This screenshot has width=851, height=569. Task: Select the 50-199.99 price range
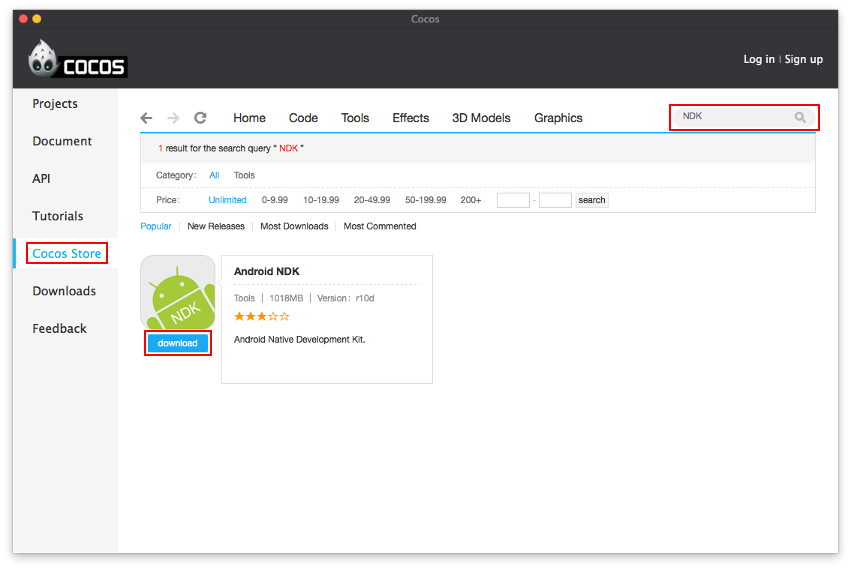tap(426, 200)
